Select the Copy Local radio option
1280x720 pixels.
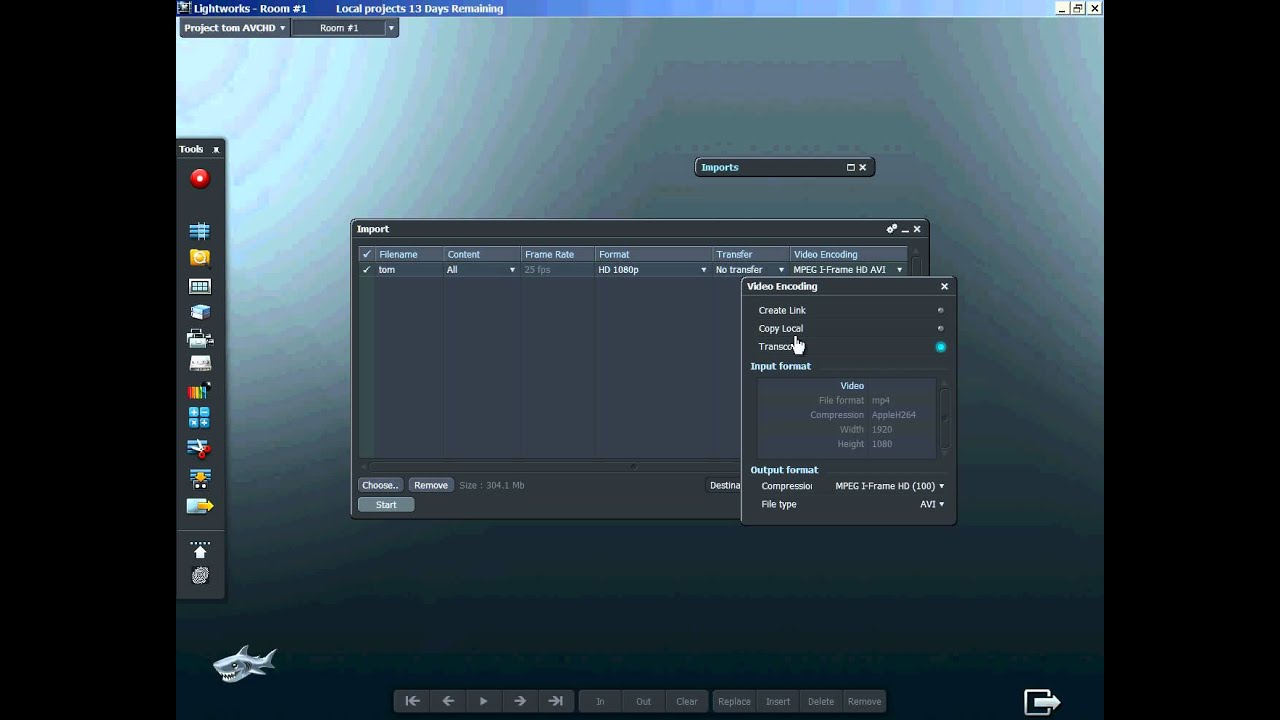tap(940, 328)
